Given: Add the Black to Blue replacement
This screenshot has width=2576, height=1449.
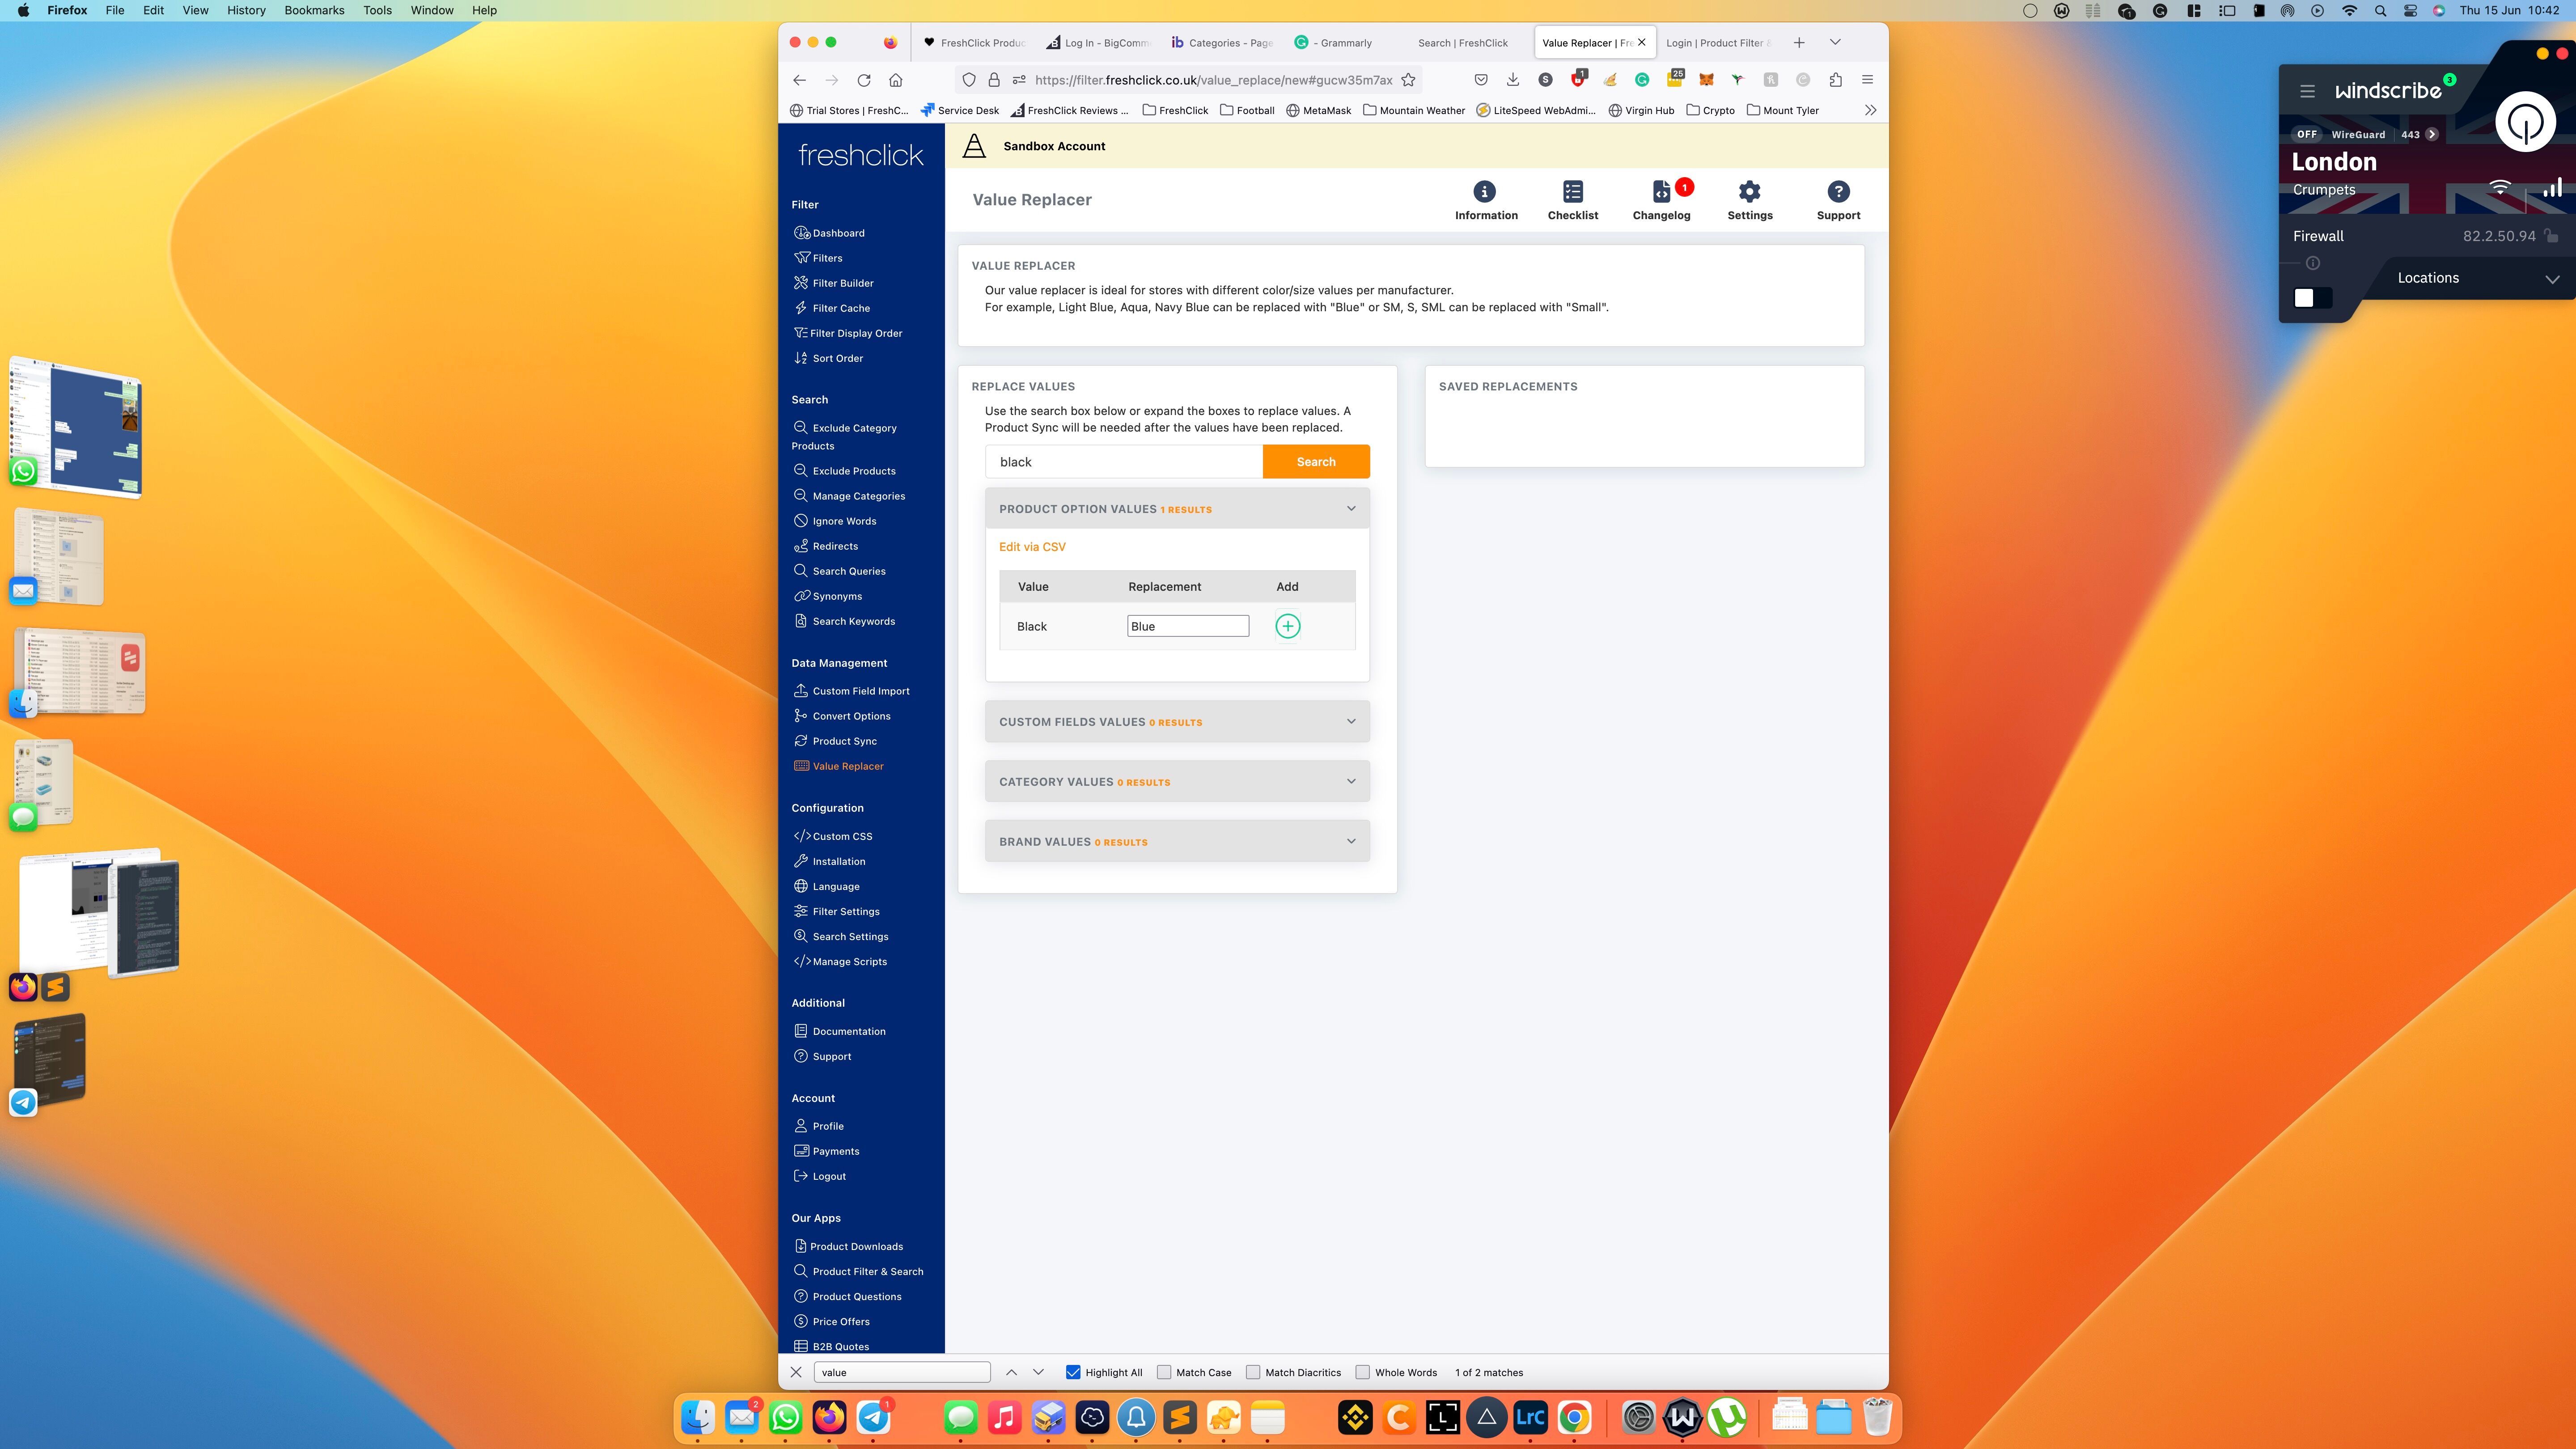Looking at the screenshot, I should click(1288, 625).
